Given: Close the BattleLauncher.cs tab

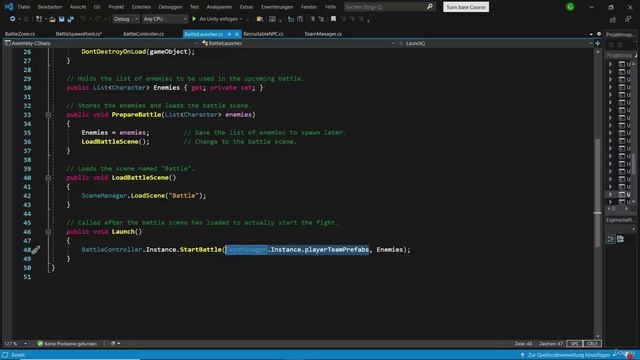Looking at the screenshot, I should 237,34.
